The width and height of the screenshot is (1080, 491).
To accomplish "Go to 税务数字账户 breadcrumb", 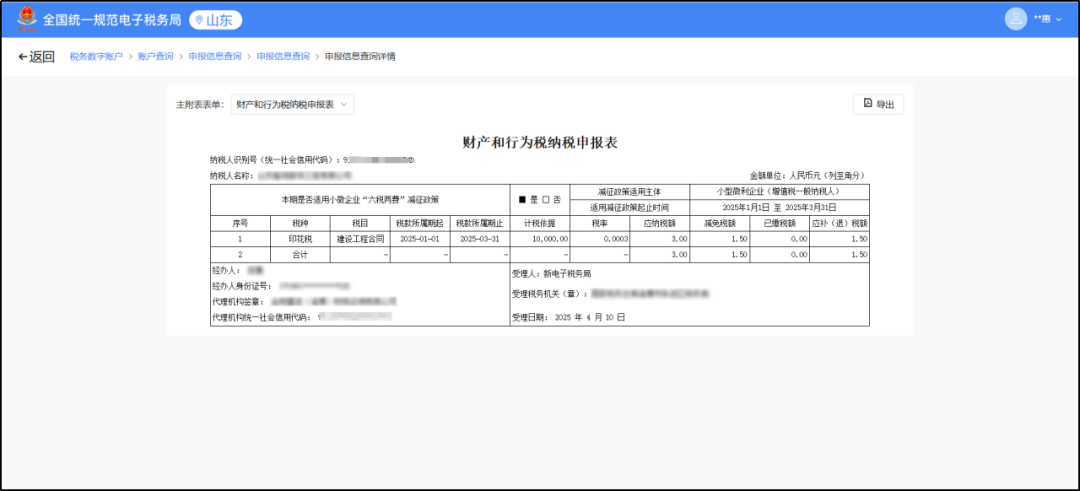I will (x=96, y=56).
